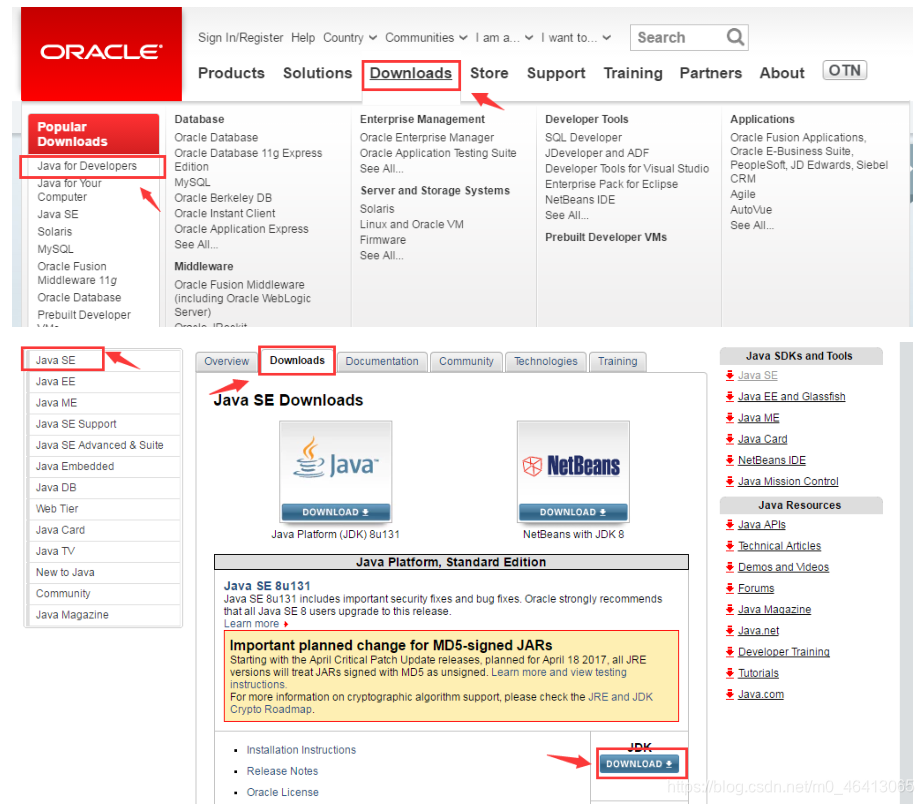Screen dimensions: 924x805
Task: Click the AutoVue link under Applications
Action: [751, 210]
